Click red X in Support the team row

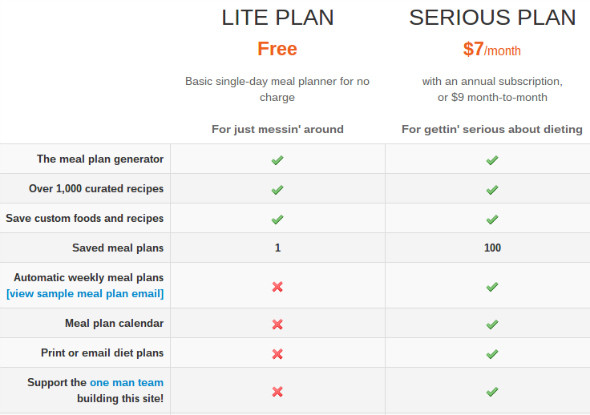[x=277, y=392]
